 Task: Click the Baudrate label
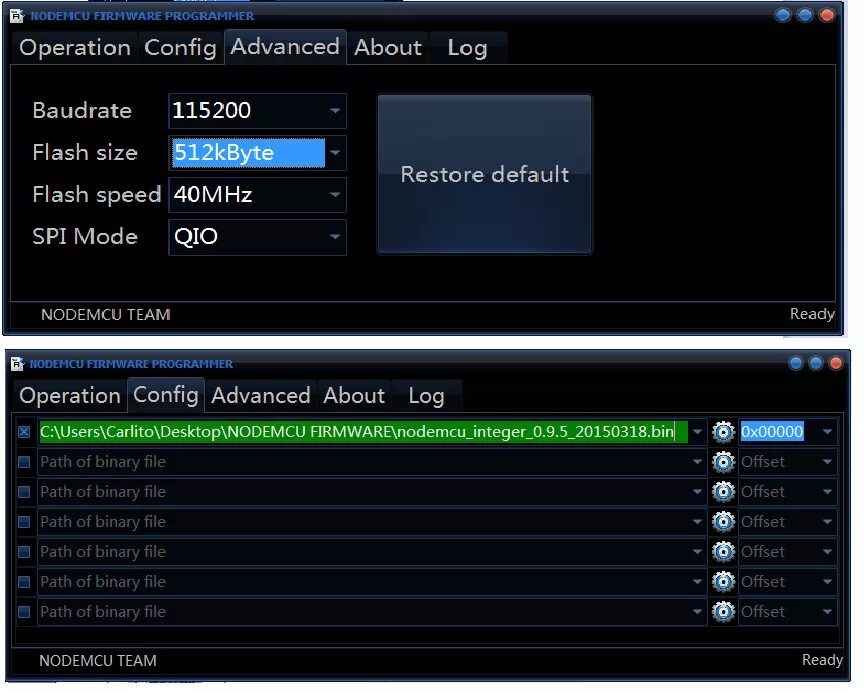pyautogui.click(x=82, y=111)
